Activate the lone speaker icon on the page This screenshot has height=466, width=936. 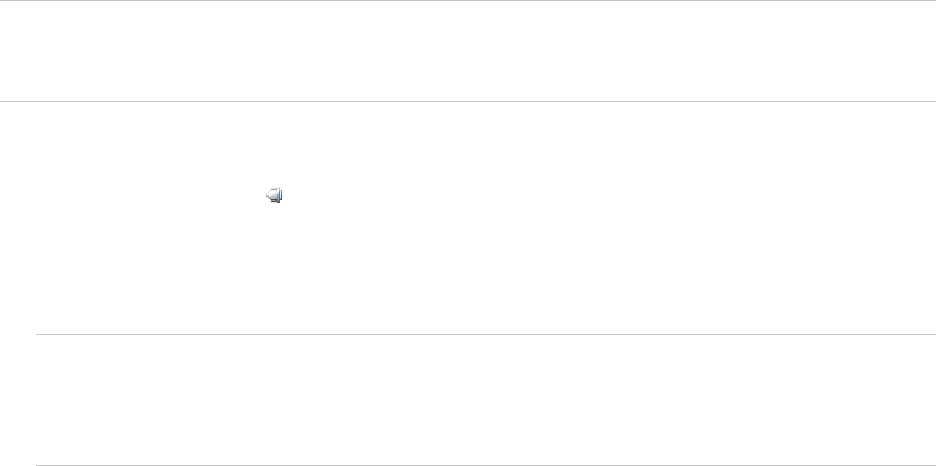pyautogui.click(x=275, y=197)
